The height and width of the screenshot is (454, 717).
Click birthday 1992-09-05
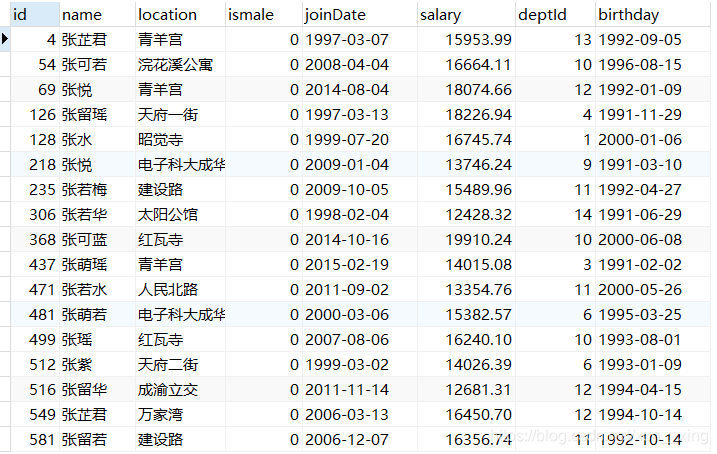(x=653, y=40)
